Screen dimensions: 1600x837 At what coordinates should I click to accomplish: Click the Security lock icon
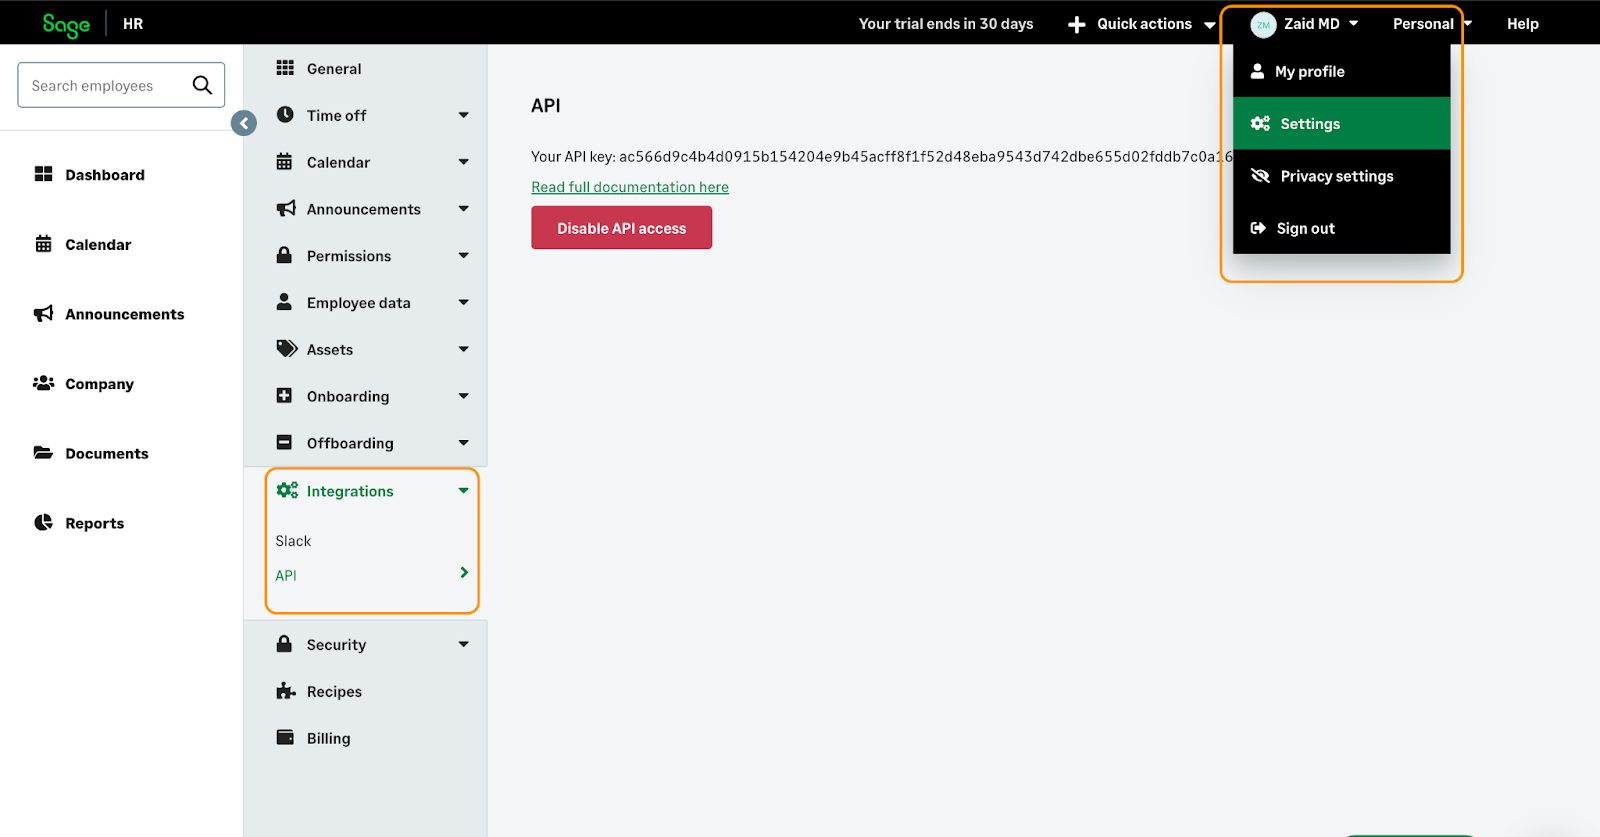pyautogui.click(x=284, y=643)
